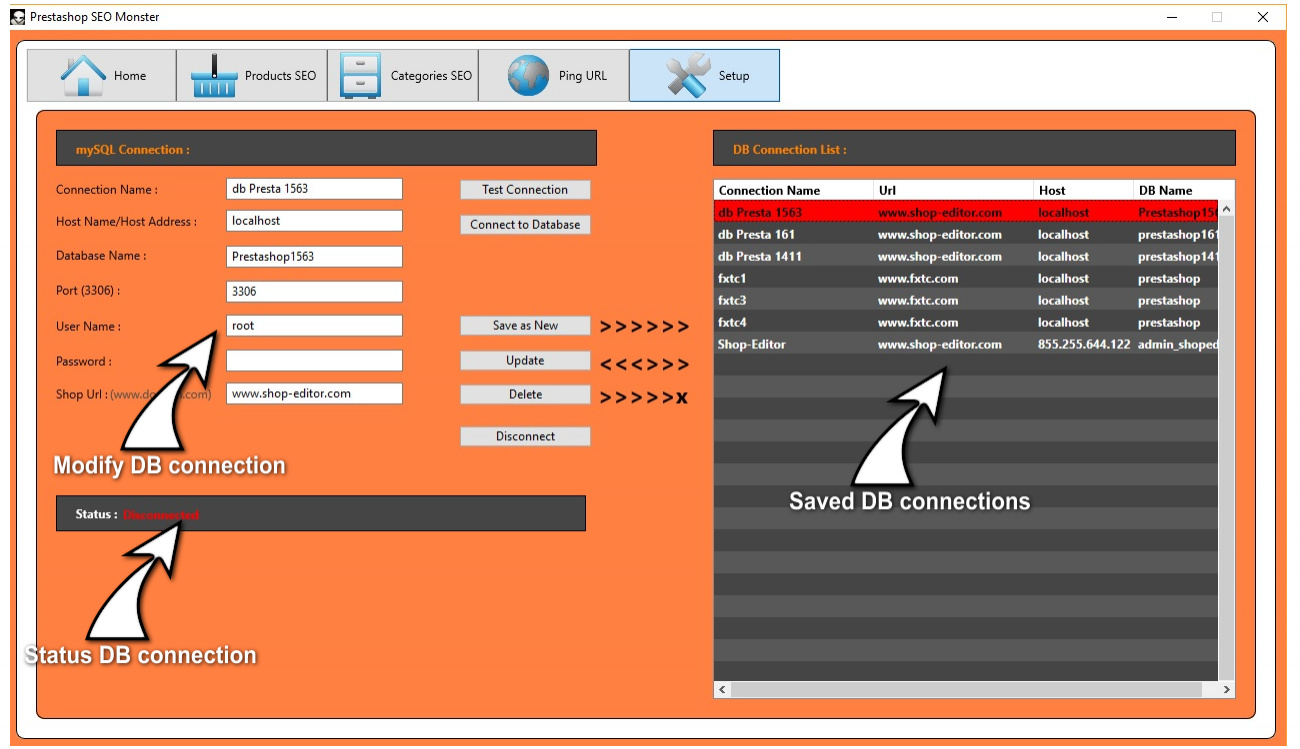Click the Save as New button

pyautogui.click(x=525, y=326)
